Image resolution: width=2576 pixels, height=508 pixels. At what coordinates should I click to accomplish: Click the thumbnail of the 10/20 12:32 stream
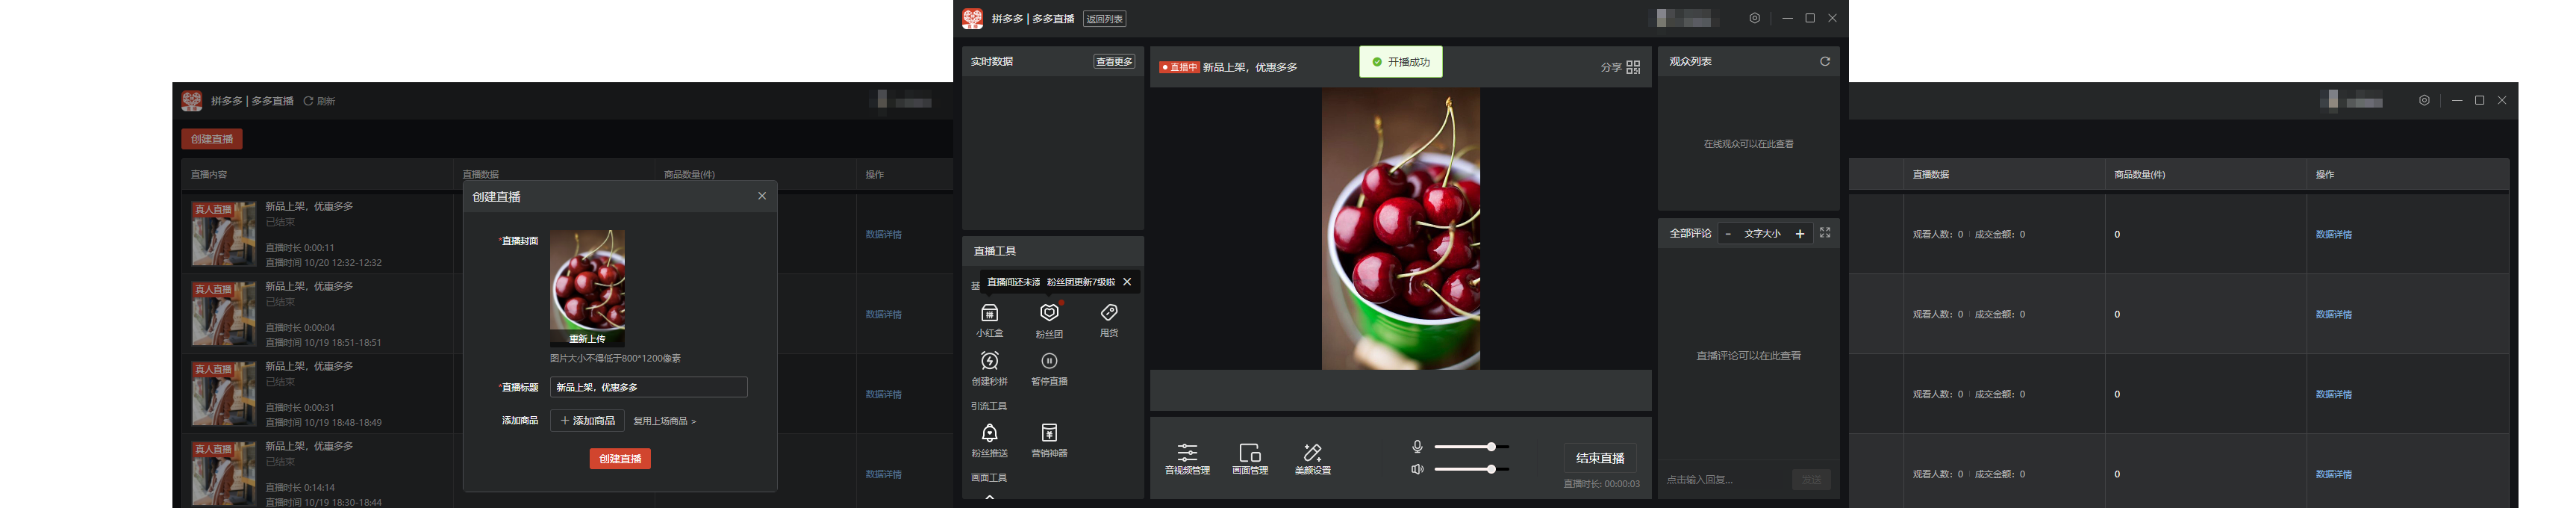pos(224,234)
